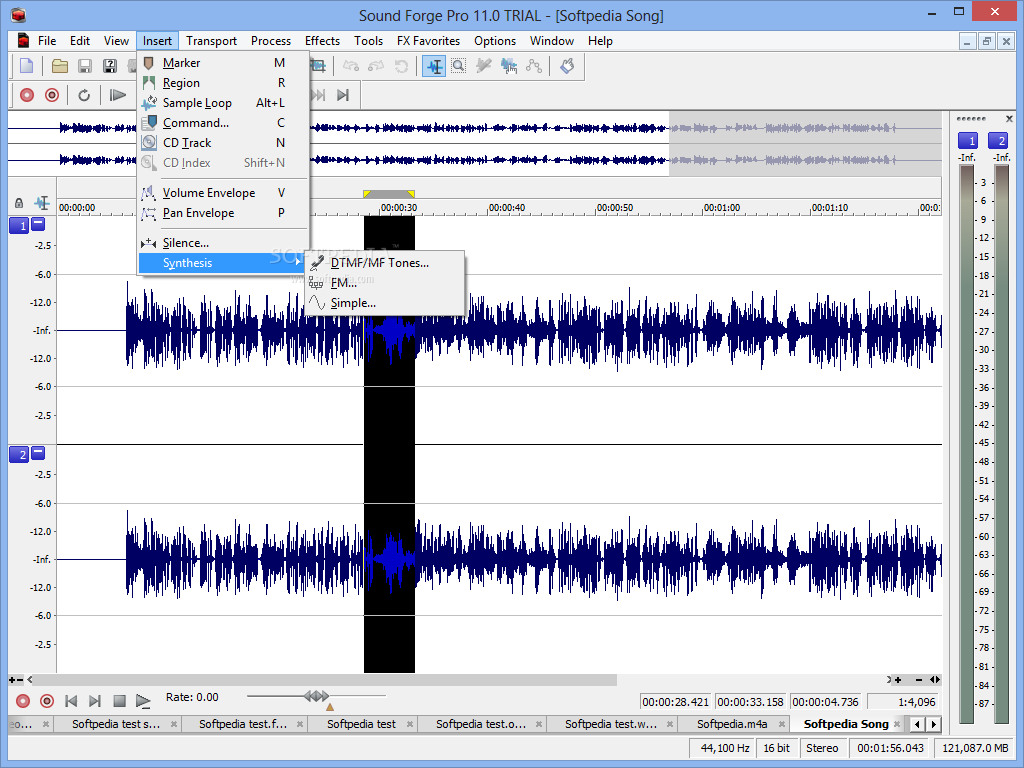Open the Effects menu
1024x768 pixels.
click(322, 40)
